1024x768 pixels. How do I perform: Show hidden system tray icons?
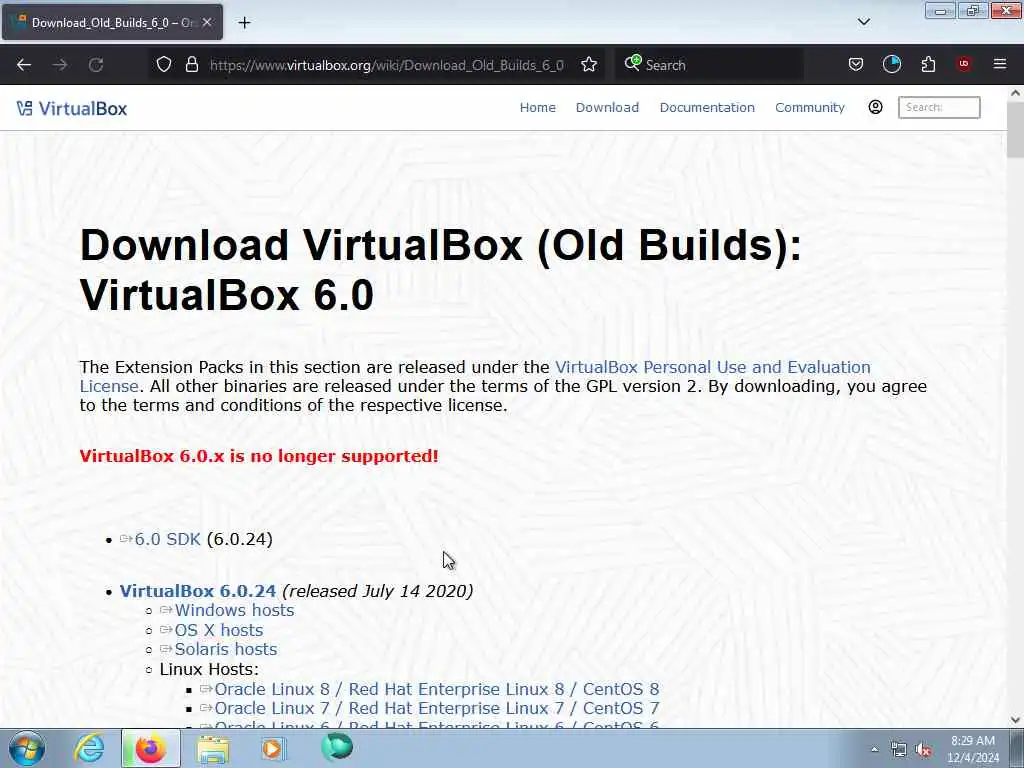[x=874, y=749]
